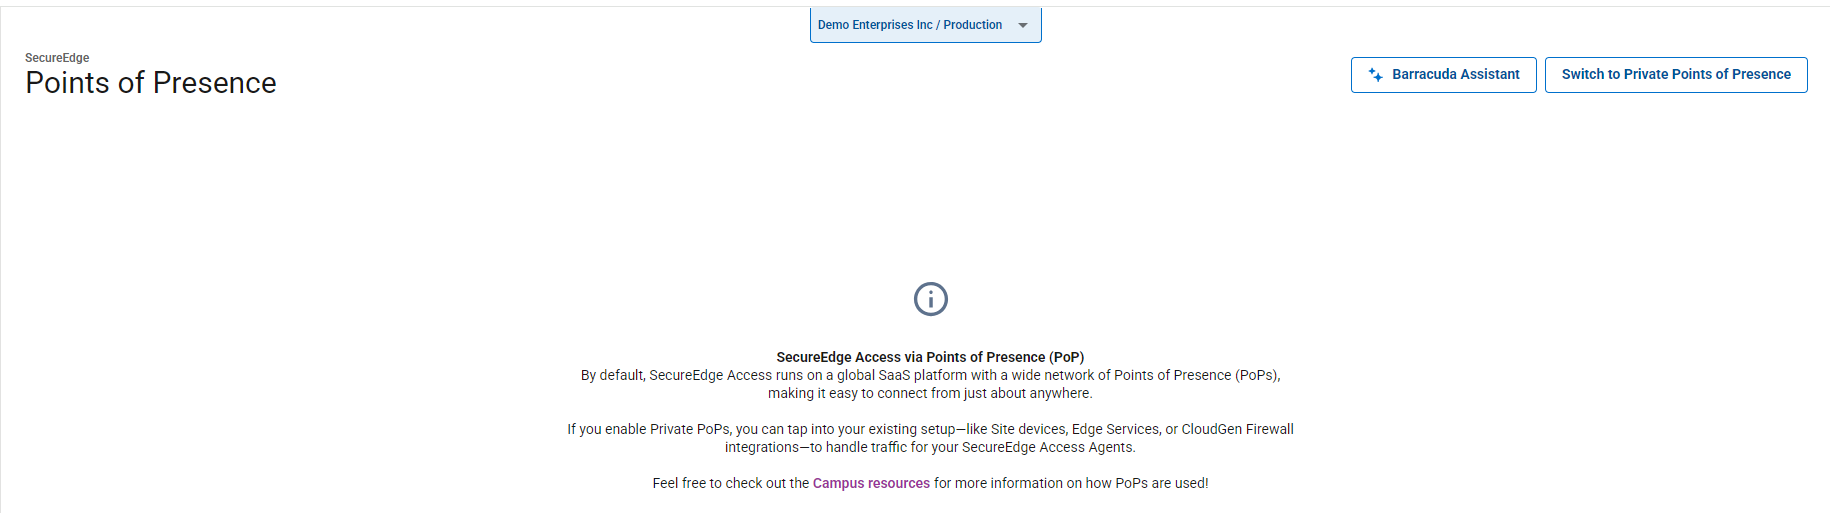Click the SecureEdge breadcrumb label

57,58
